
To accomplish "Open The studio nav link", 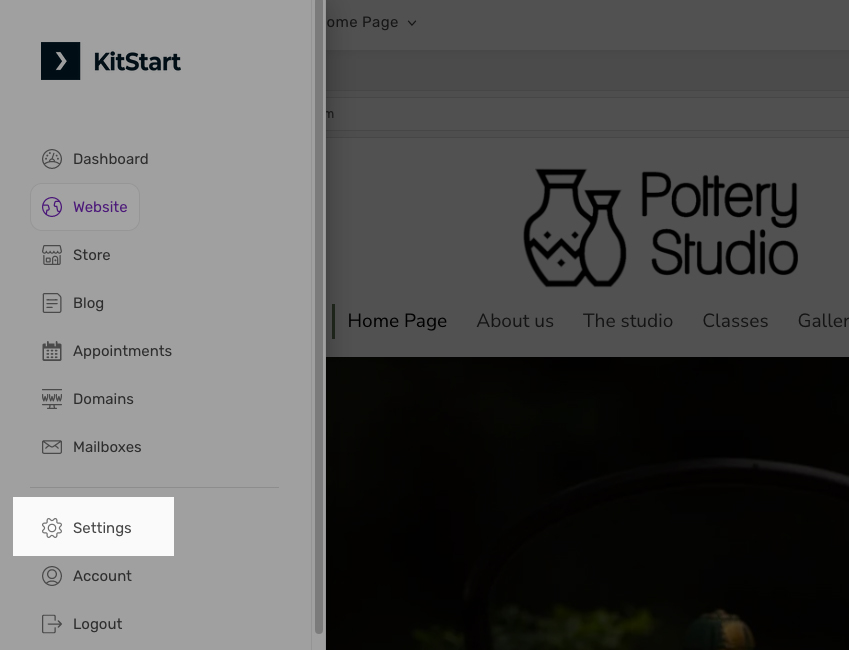I will coord(628,321).
